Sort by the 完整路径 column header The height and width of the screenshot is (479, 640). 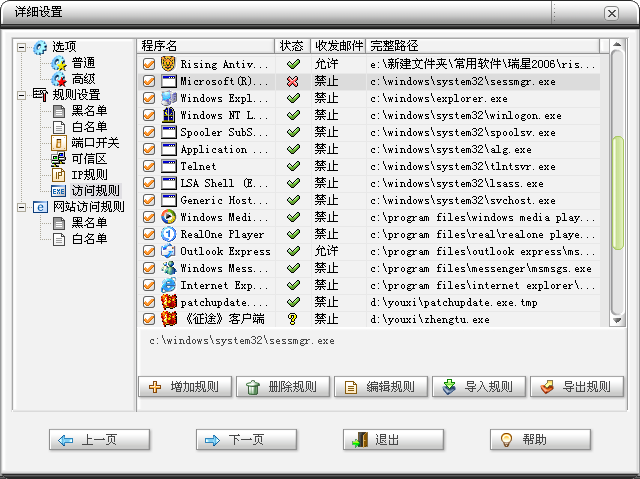[483, 46]
